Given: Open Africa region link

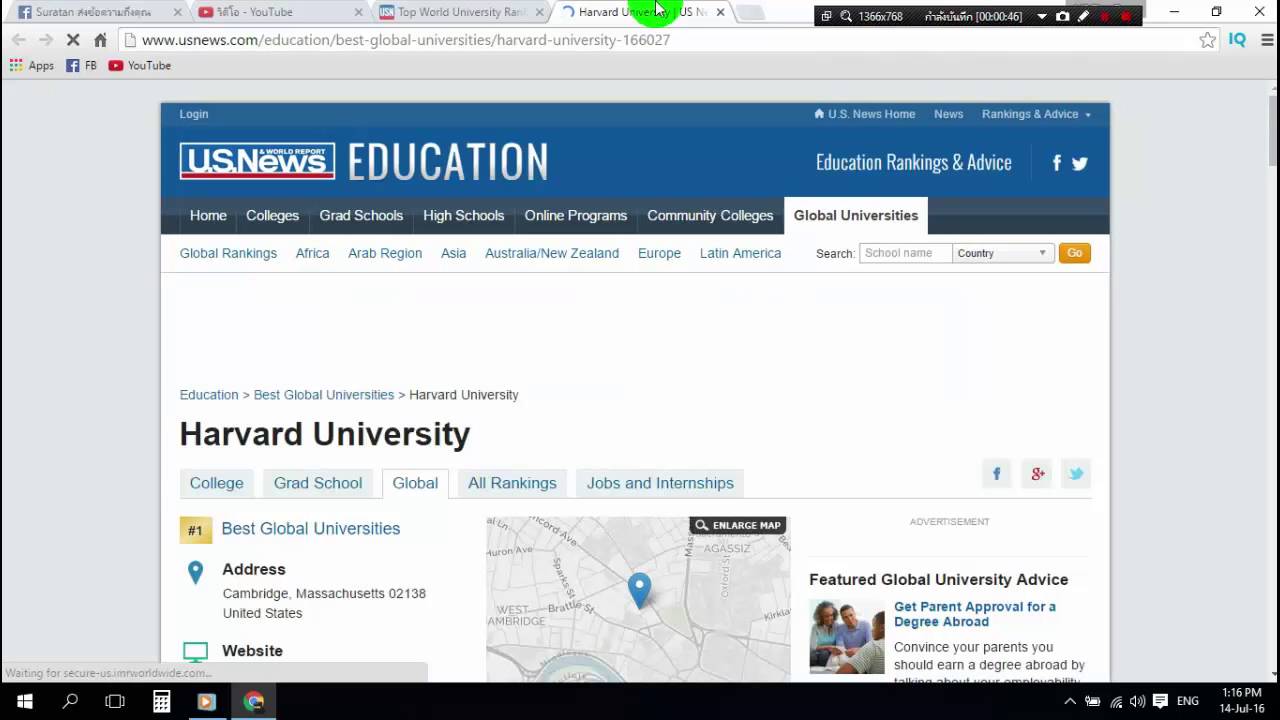Looking at the screenshot, I should (x=312, y=253).
